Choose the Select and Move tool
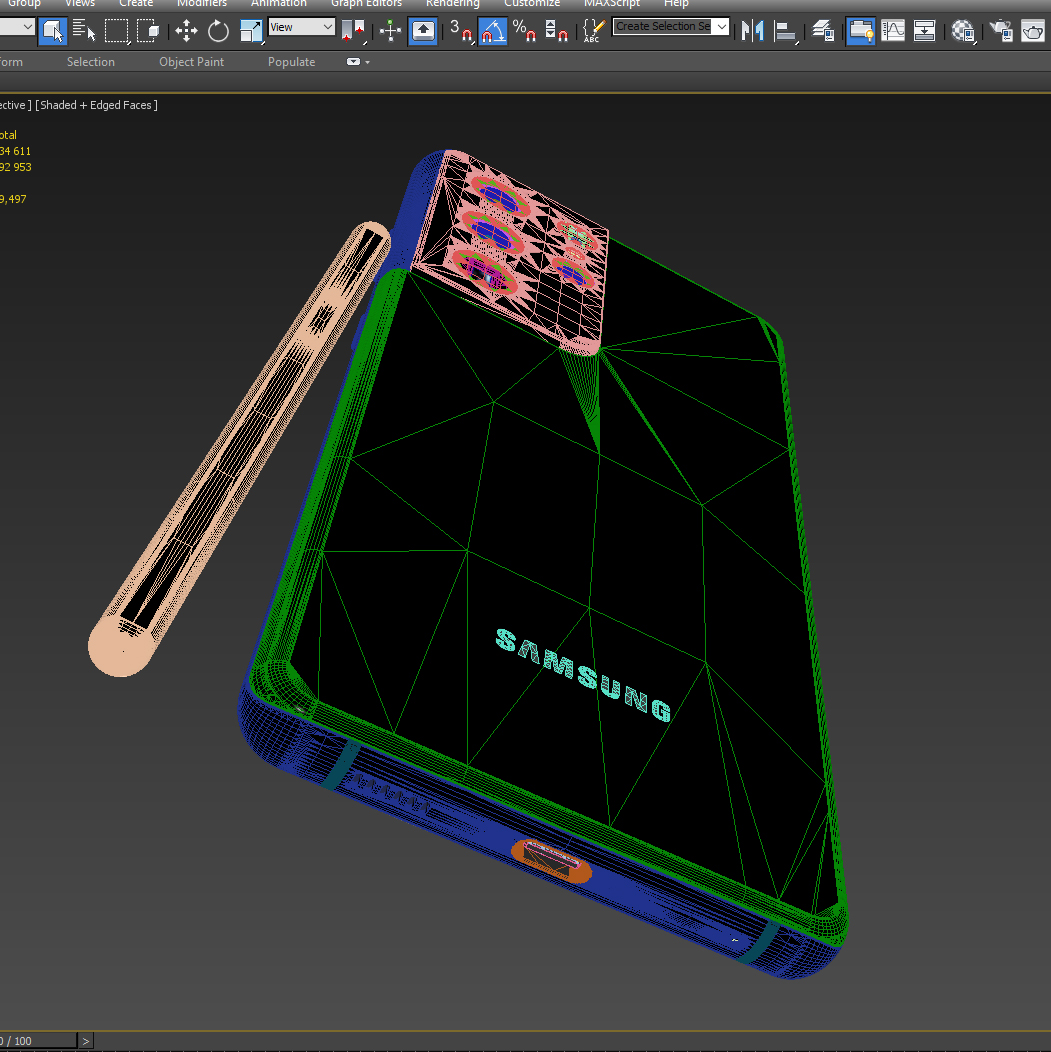The image size is (1051, 1052). 186,31
